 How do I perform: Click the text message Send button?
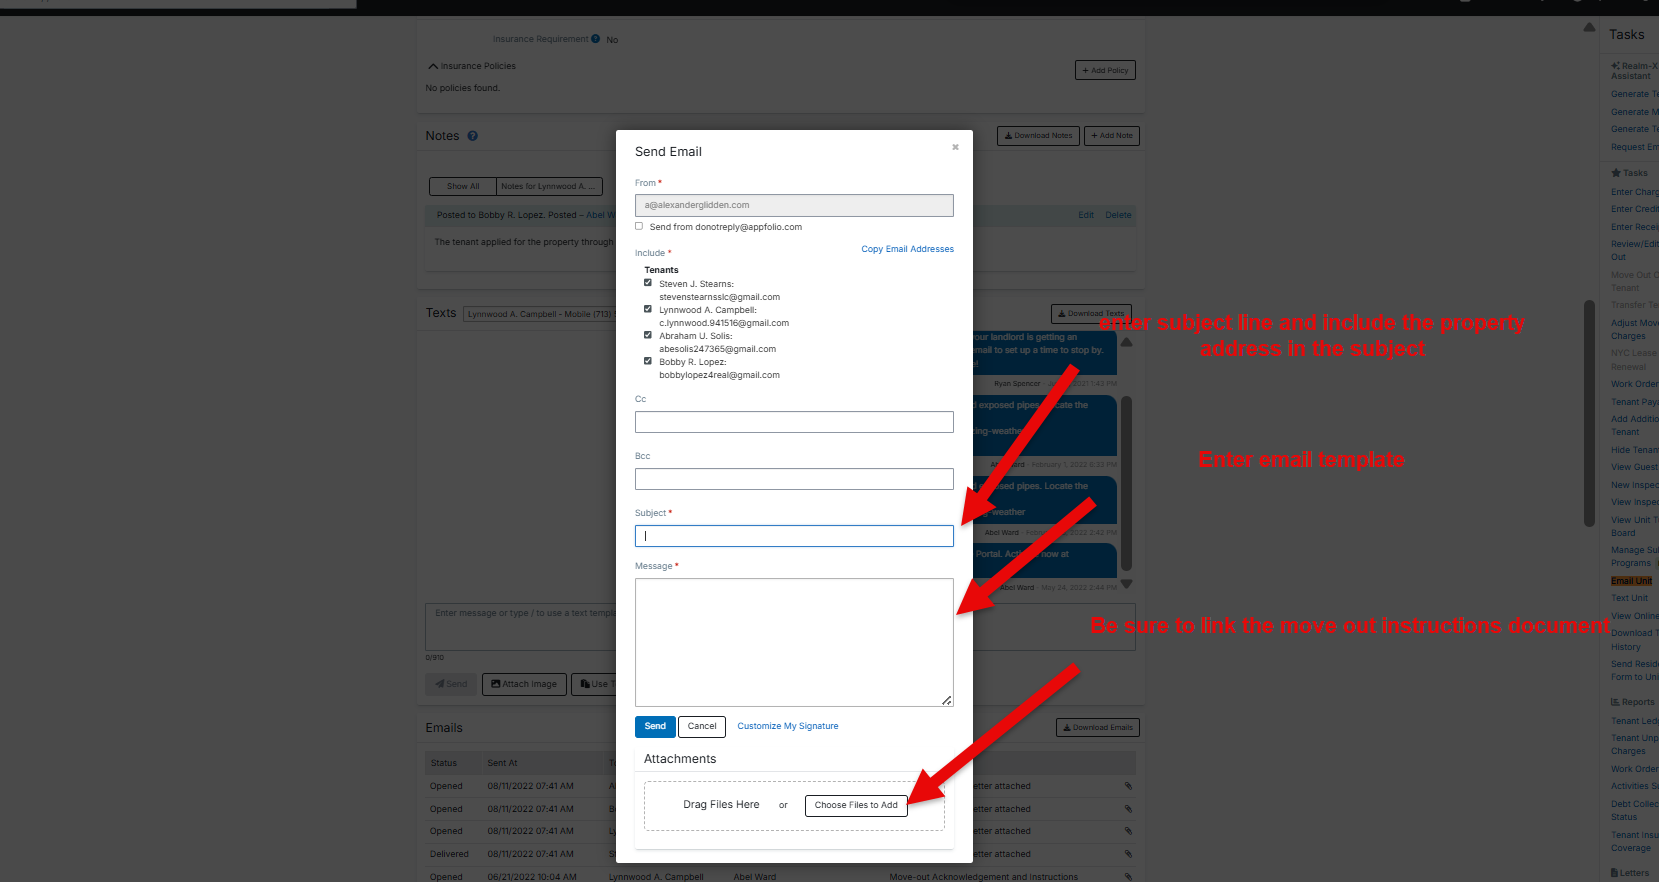click(x=451, y=684)
